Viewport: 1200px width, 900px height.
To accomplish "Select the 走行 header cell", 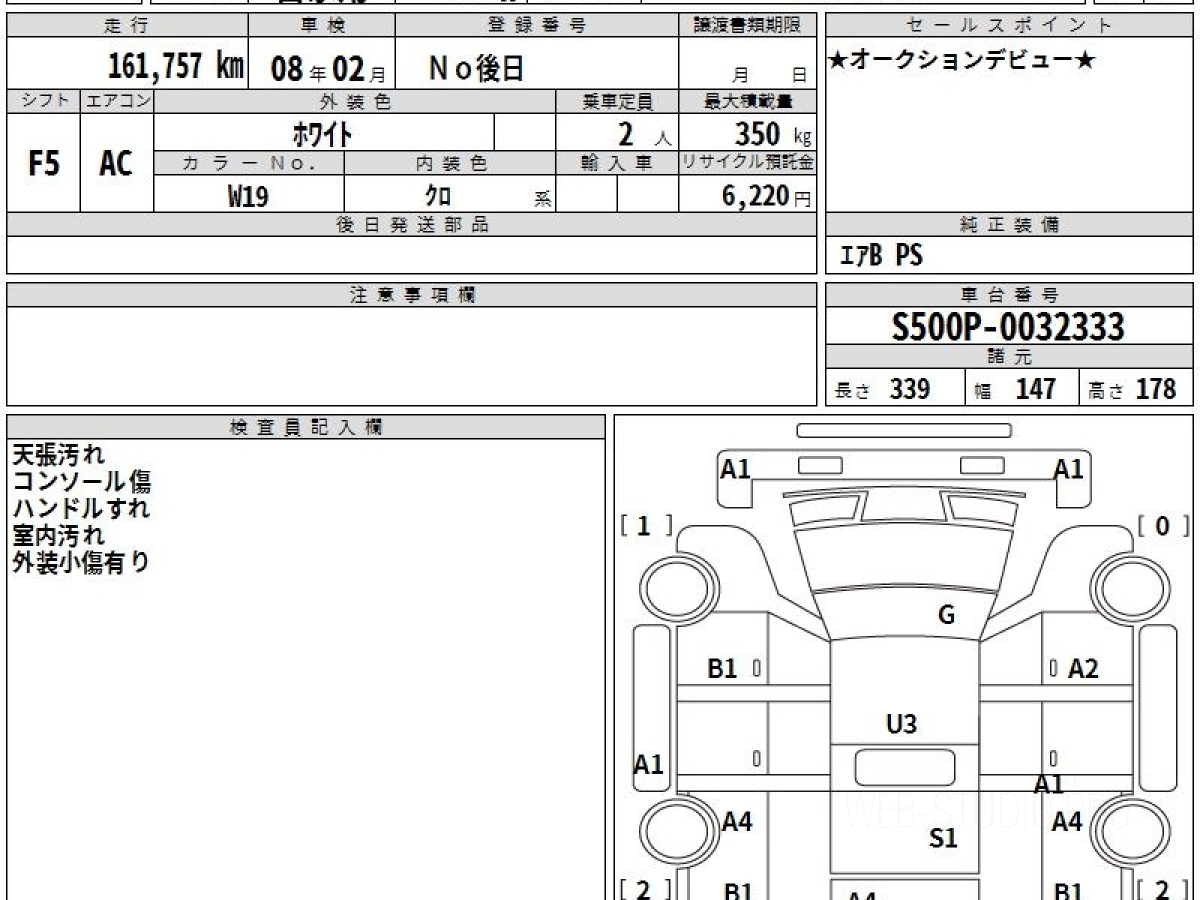I will pos(127,26).
